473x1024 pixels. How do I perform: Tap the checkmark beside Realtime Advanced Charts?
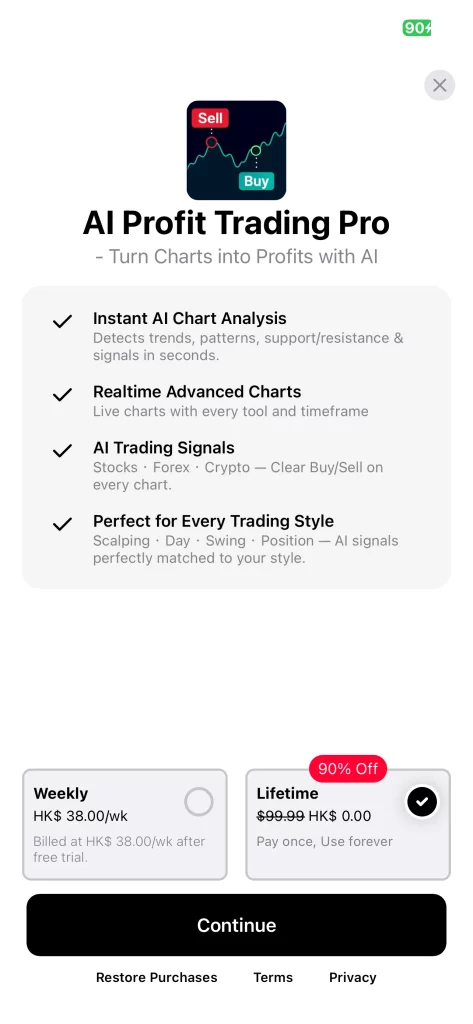pyautogui.click(x=63, y=394)
